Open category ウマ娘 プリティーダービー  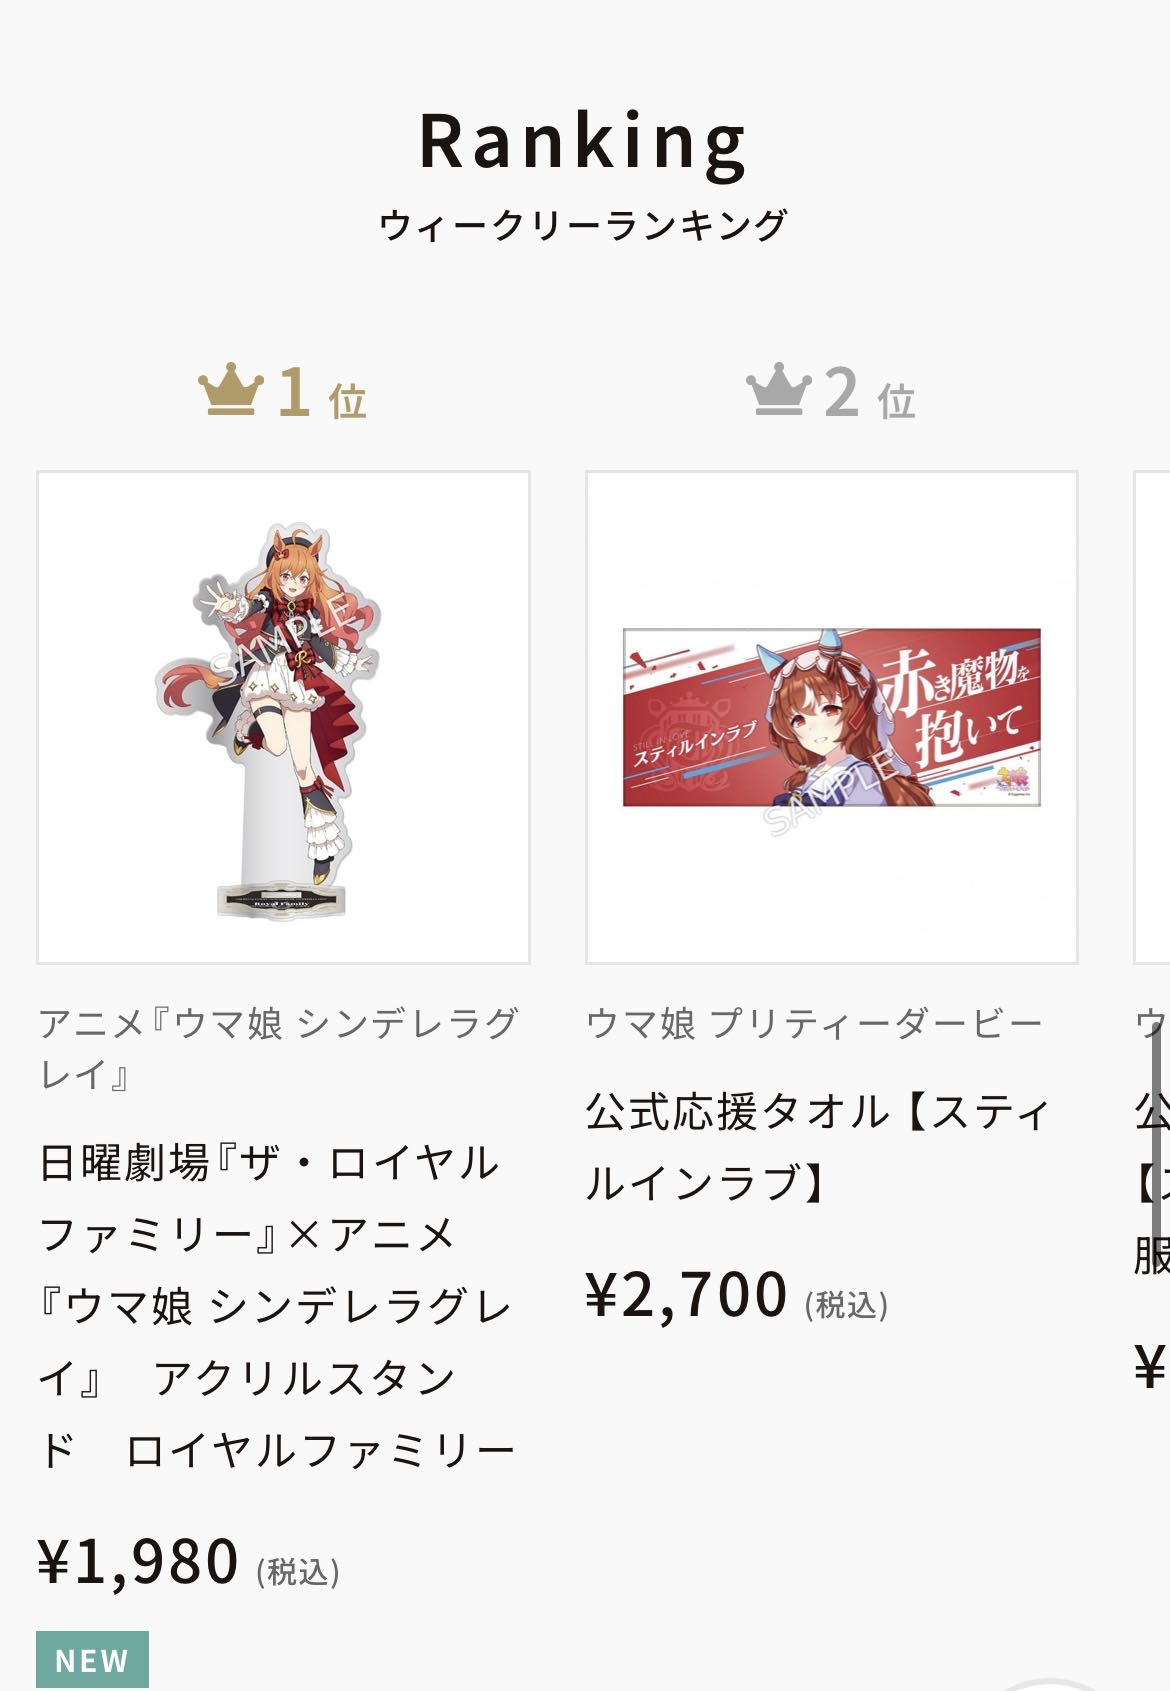point(814,1024)
